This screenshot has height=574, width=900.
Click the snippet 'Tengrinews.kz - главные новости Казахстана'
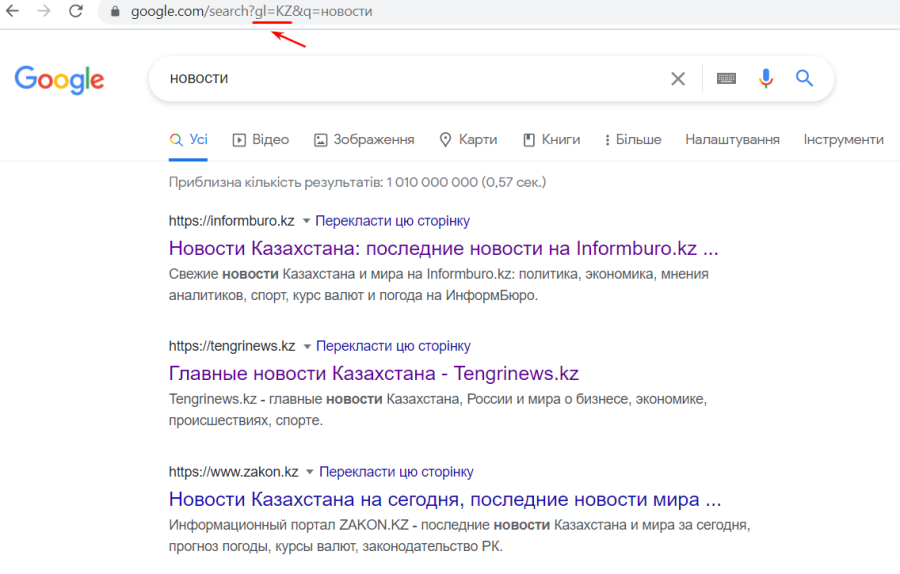[x=437, y=410]
